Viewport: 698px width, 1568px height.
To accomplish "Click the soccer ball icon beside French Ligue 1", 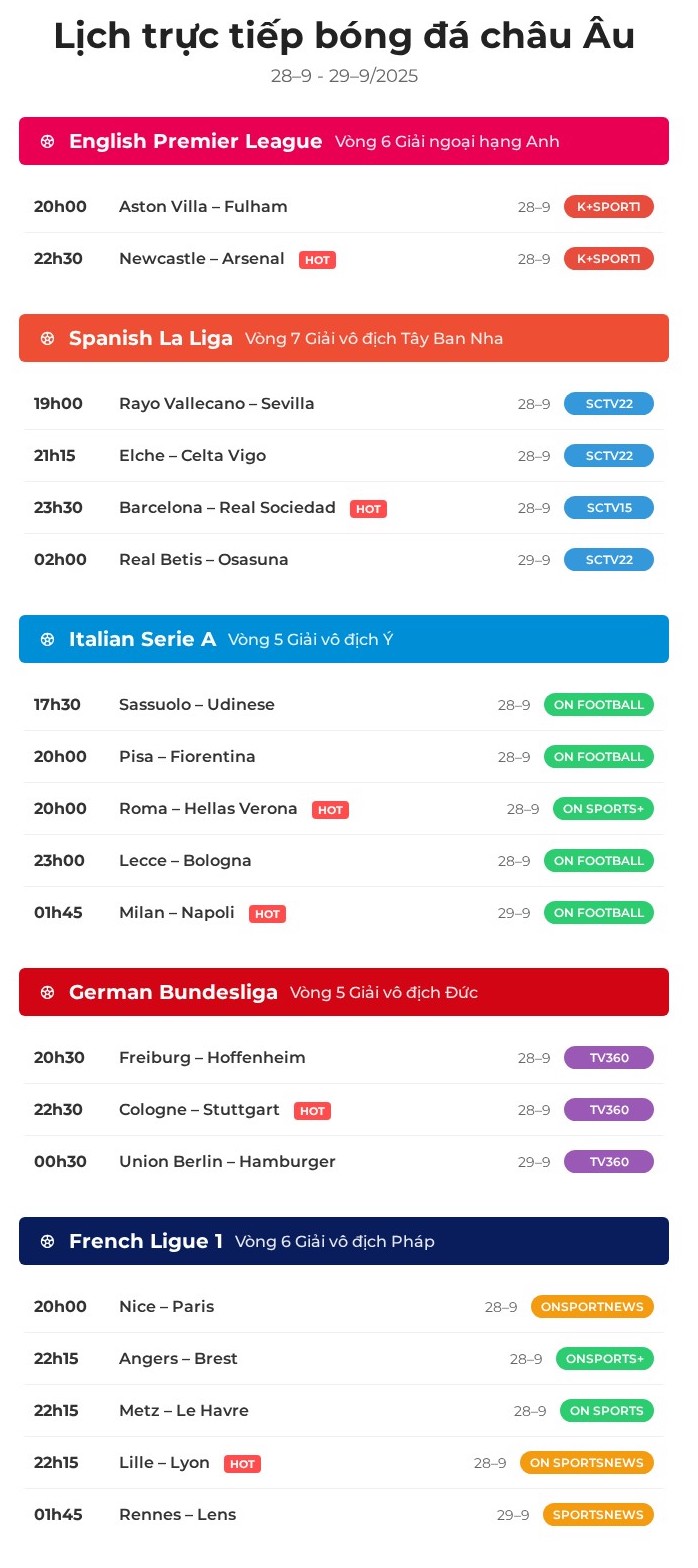I will [x=47, y=1242].
